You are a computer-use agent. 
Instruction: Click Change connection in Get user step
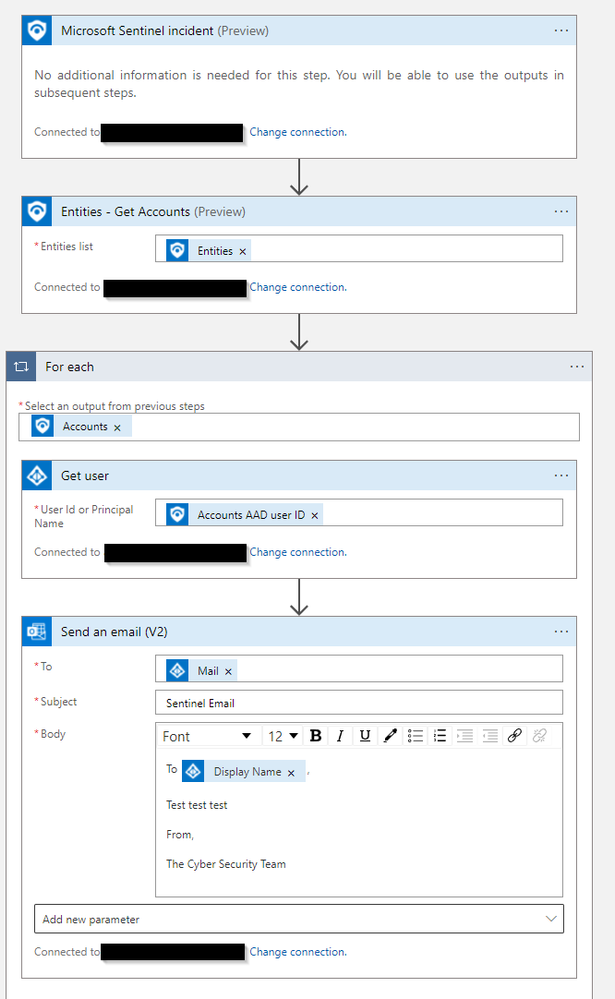[298, 552]
